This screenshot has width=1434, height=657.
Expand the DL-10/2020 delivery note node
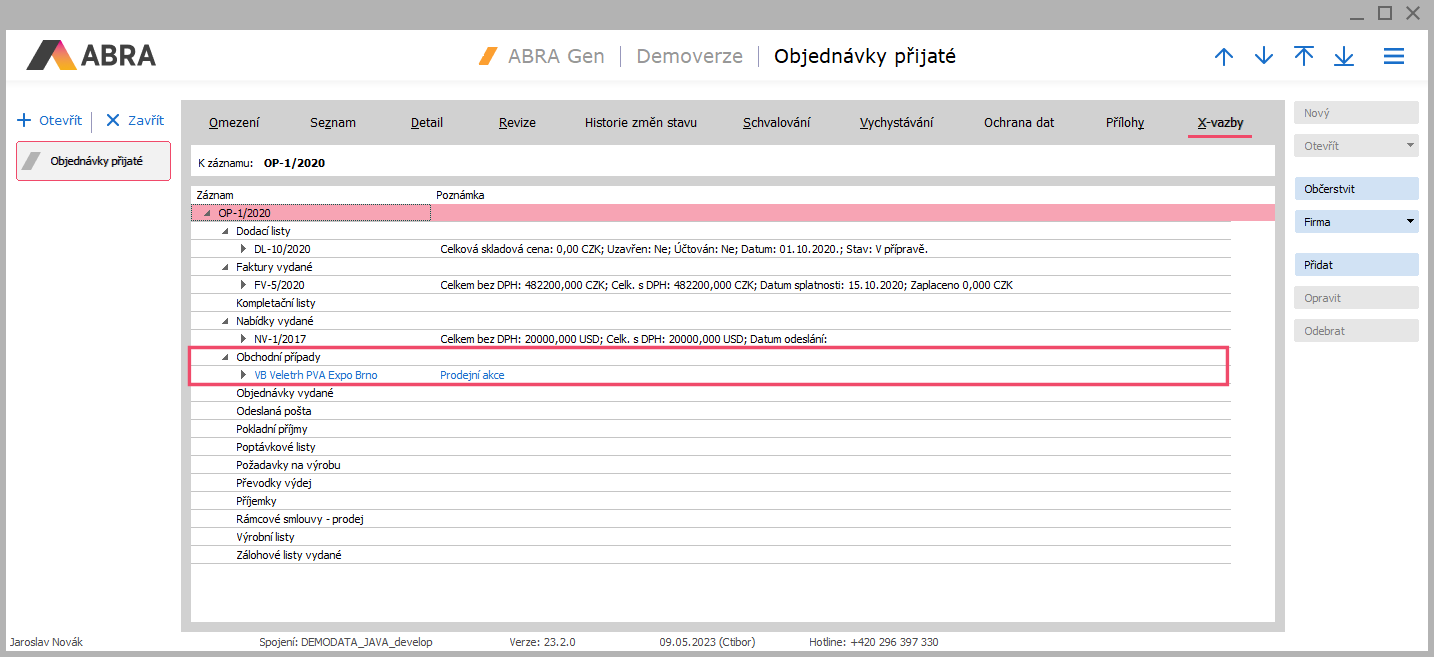pos(243,249)
